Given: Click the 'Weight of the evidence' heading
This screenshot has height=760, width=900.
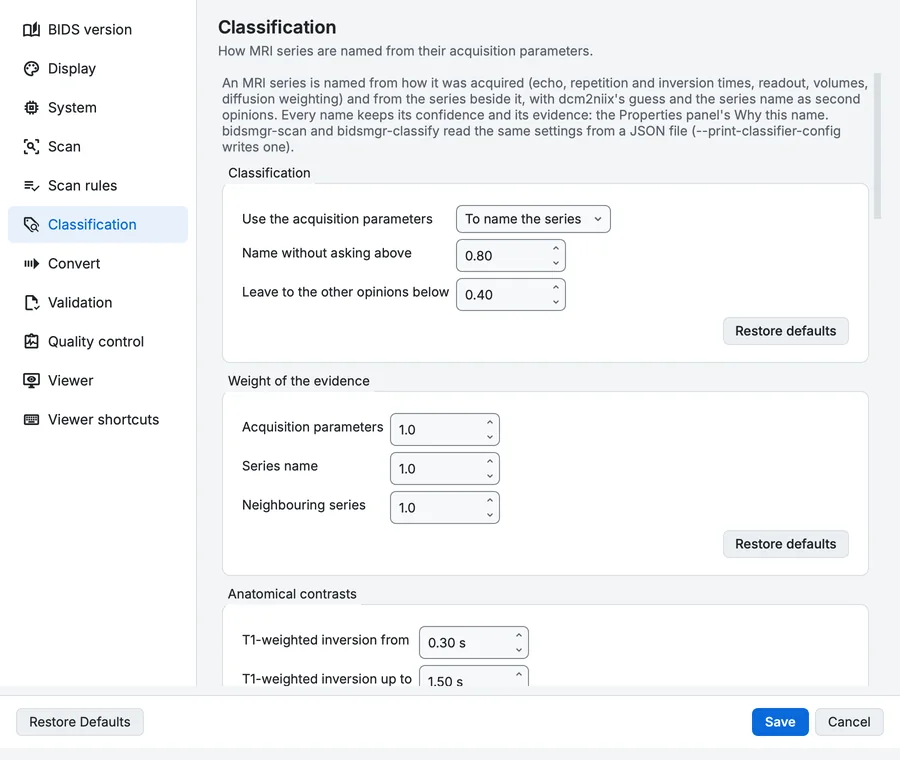Looking at the screenshot, I should [298, 381].
